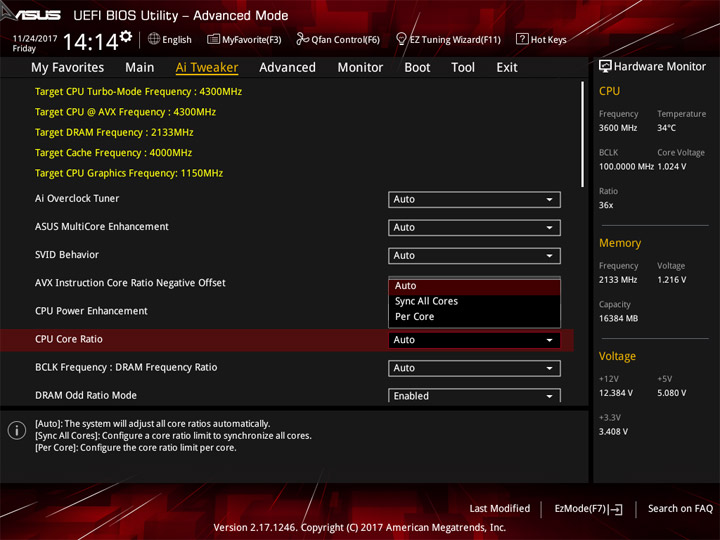Click the settings gear next to clock
720x540 pixels.
[126, 36]
